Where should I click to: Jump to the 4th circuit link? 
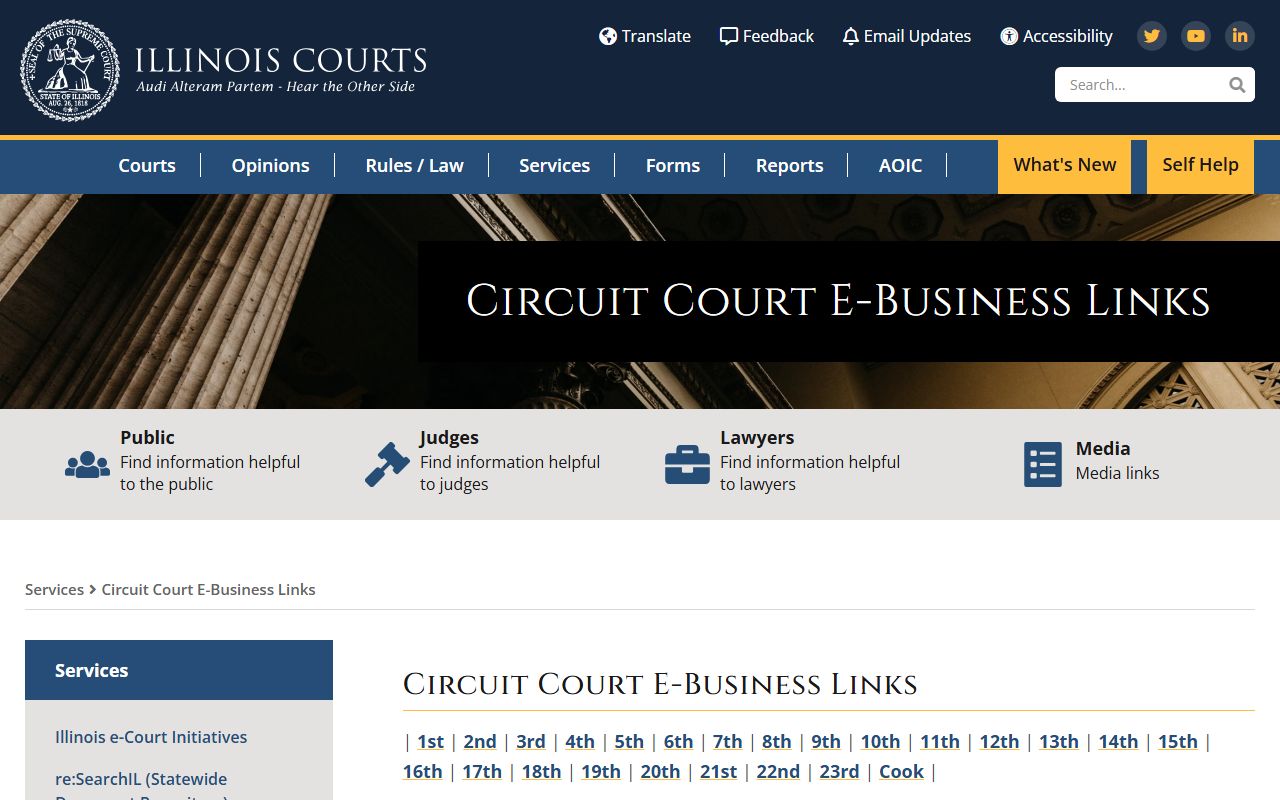tap(580, 742)
